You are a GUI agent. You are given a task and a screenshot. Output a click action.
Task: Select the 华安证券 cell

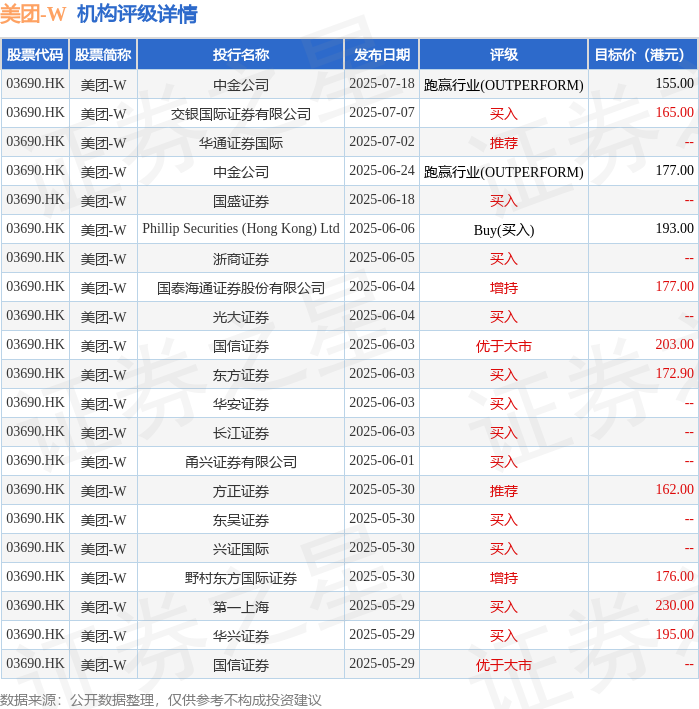click(241, 404)
